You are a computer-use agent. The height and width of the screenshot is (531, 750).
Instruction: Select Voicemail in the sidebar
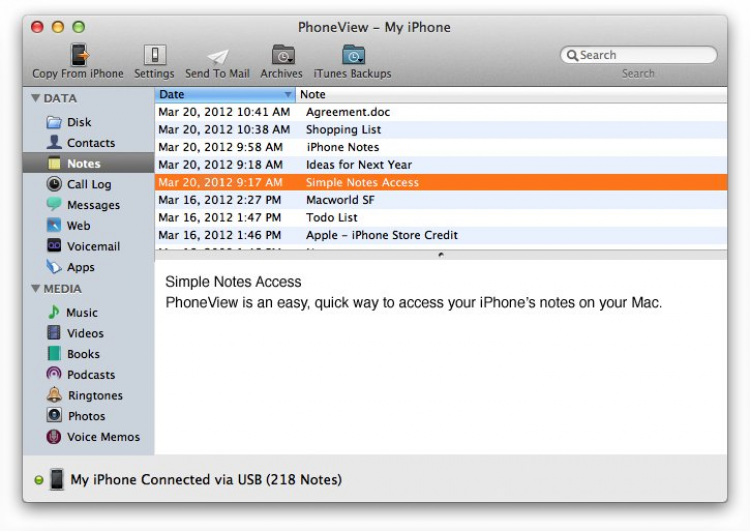(88, 246)
